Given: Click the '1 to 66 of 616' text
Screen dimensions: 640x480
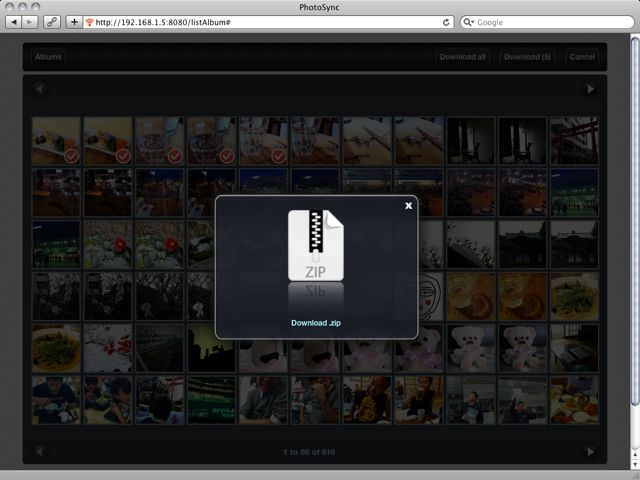Looking at the screenshot, I should 309,452.
